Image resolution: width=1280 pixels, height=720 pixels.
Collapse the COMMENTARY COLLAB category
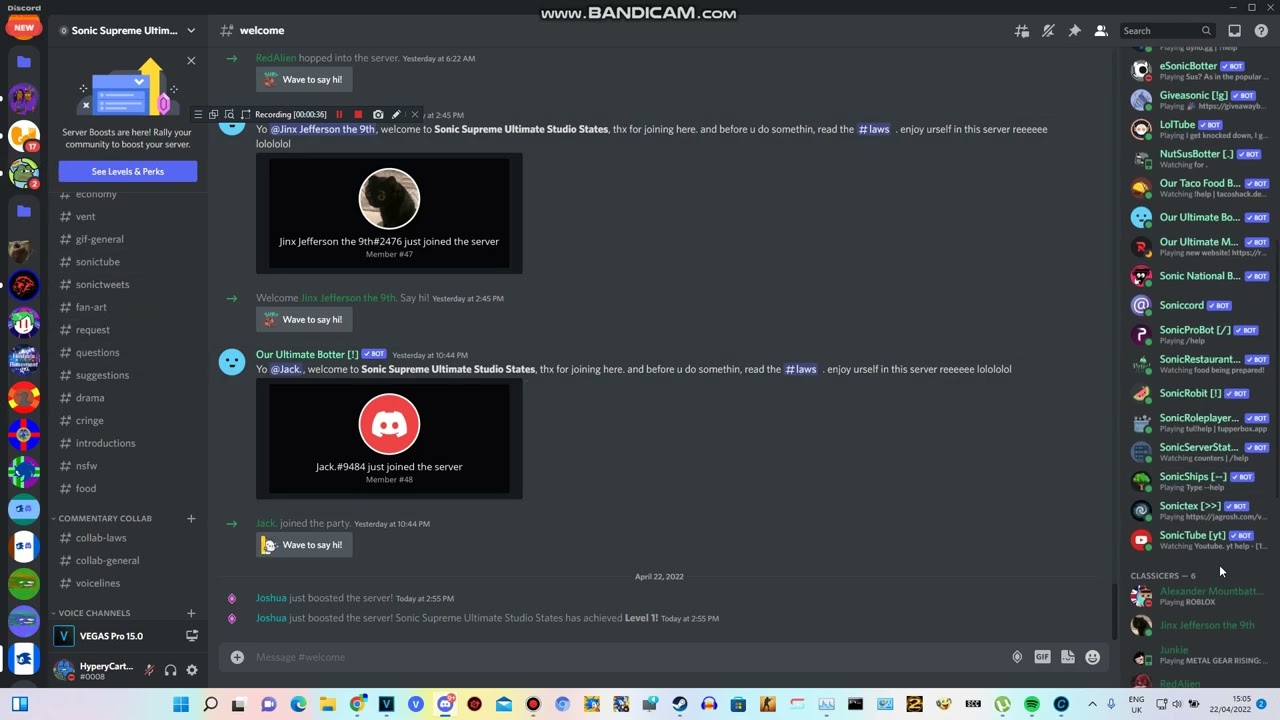pos(104,518)
